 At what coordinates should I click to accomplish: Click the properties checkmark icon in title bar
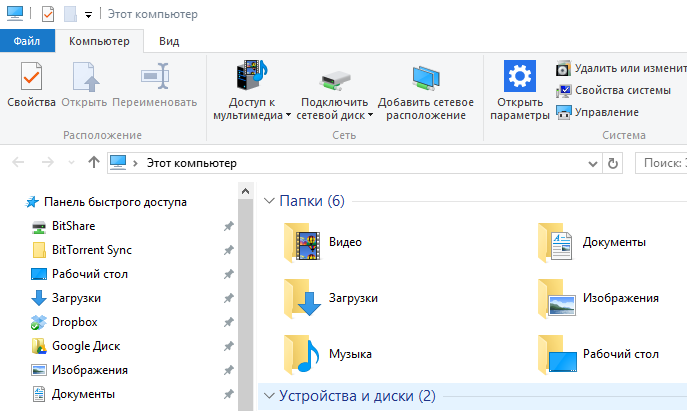(x=48, y=14)
